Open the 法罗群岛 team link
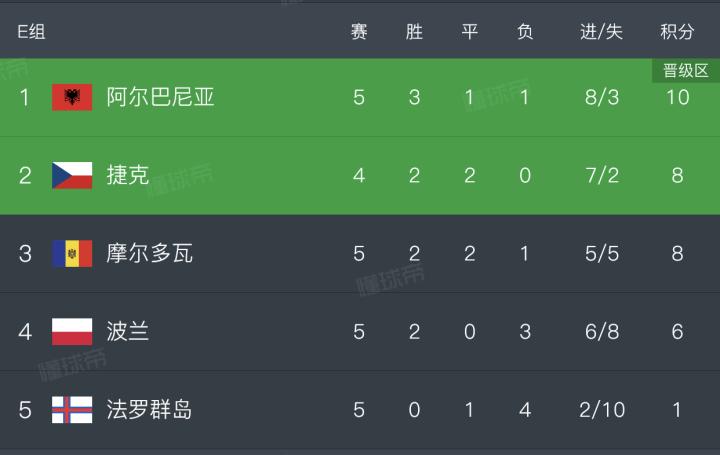The height and width of the screenshot is (455, 720). [x=149, y=410]
